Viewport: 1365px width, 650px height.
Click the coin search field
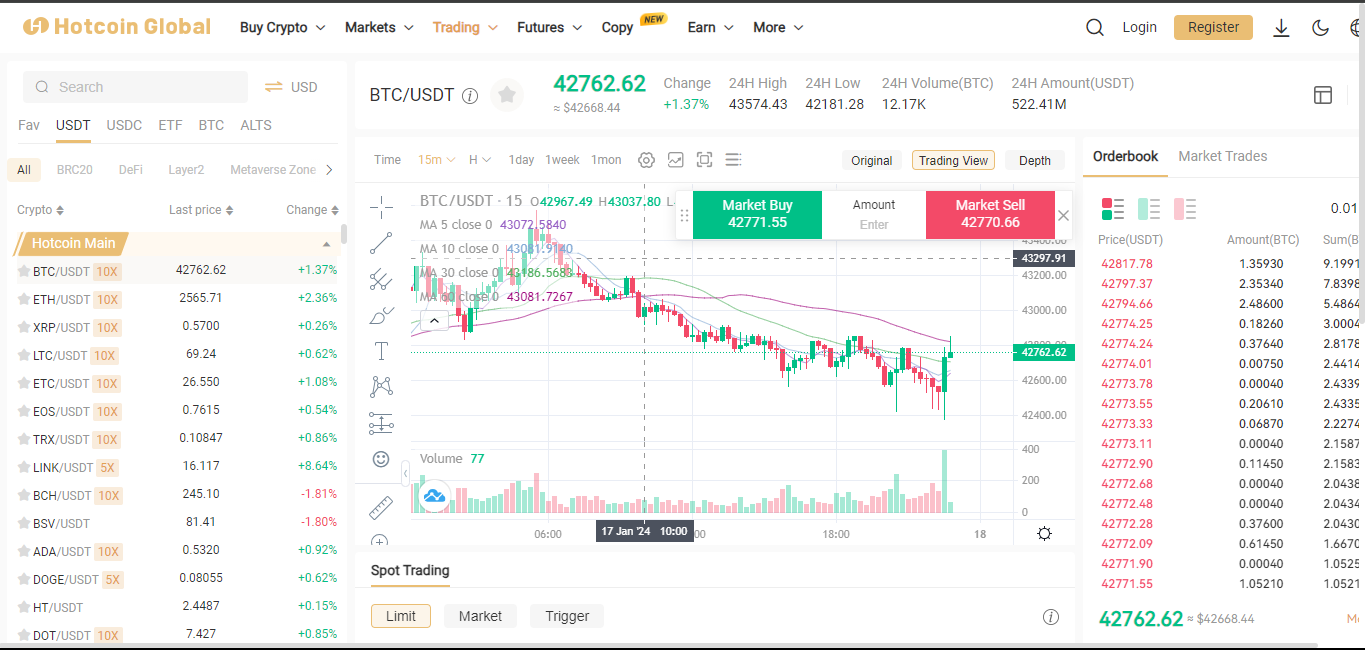pos(135,87)
